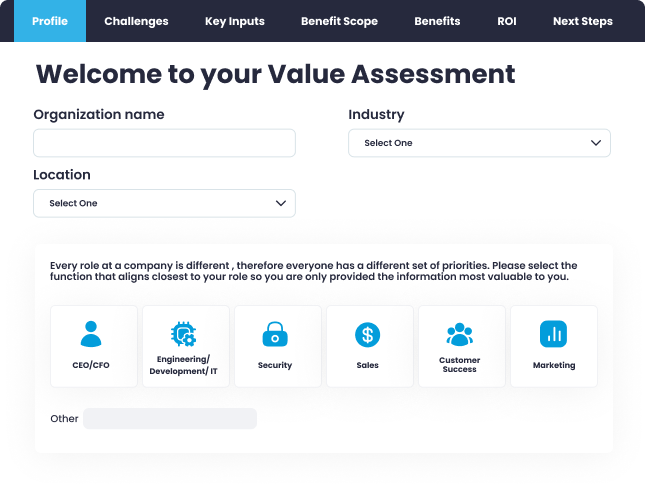Screen dimensions: 645x484
Task: Select the Engineering/Development/IT gear icon
Action: coord(183,333)
